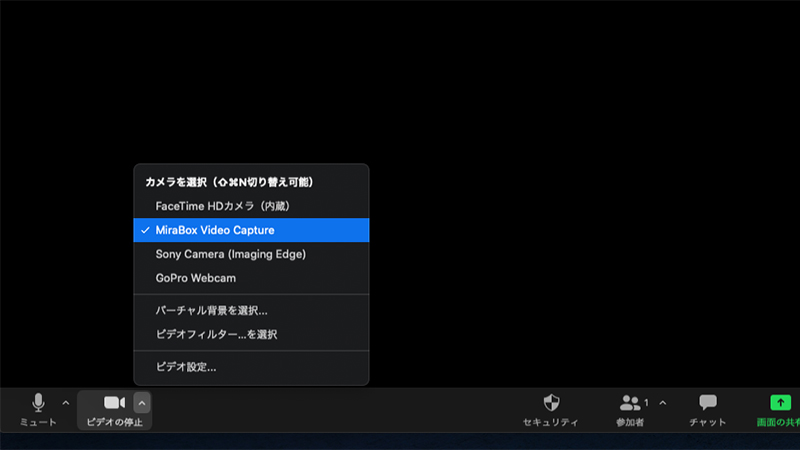Expand the arrow beside 参加者
Viewport: 800px width, 450px height.
click(663, 403)
